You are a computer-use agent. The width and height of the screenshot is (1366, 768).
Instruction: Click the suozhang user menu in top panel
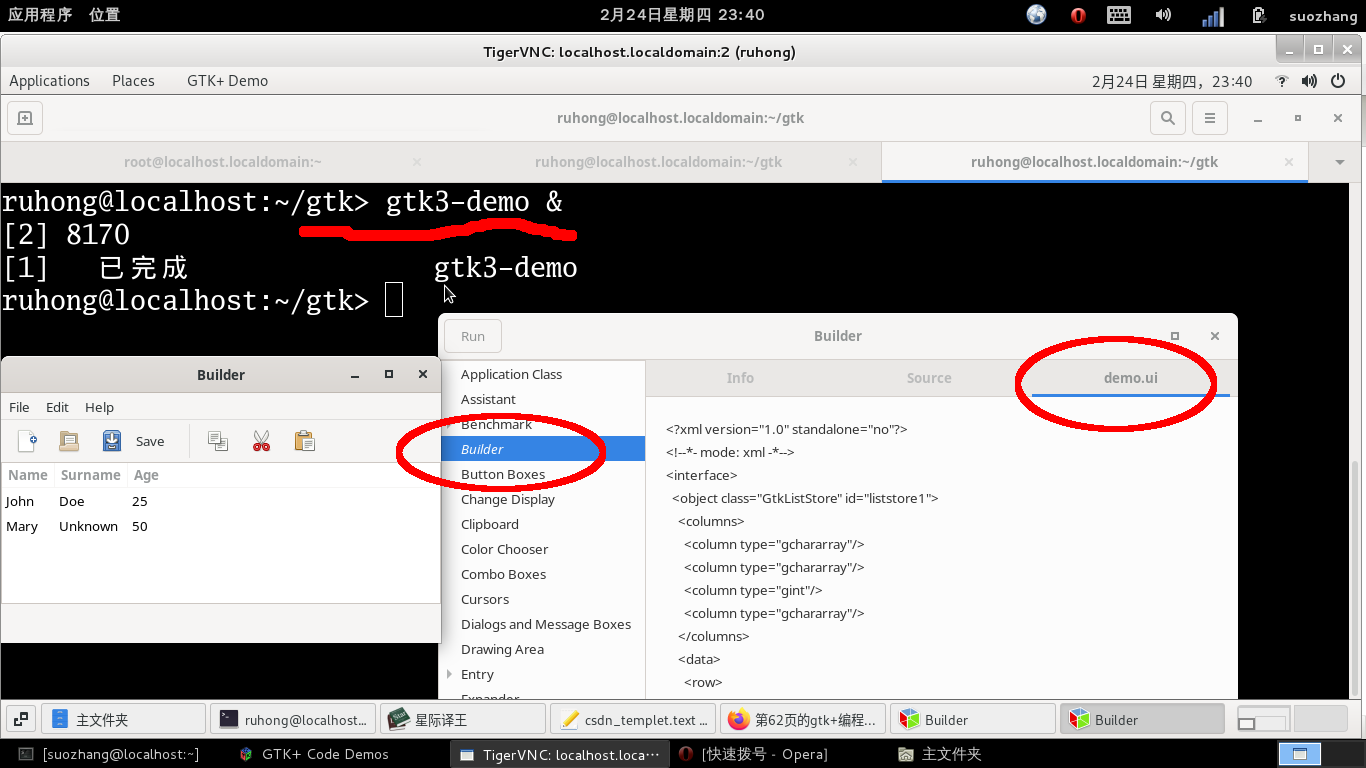click(1322, 15)
